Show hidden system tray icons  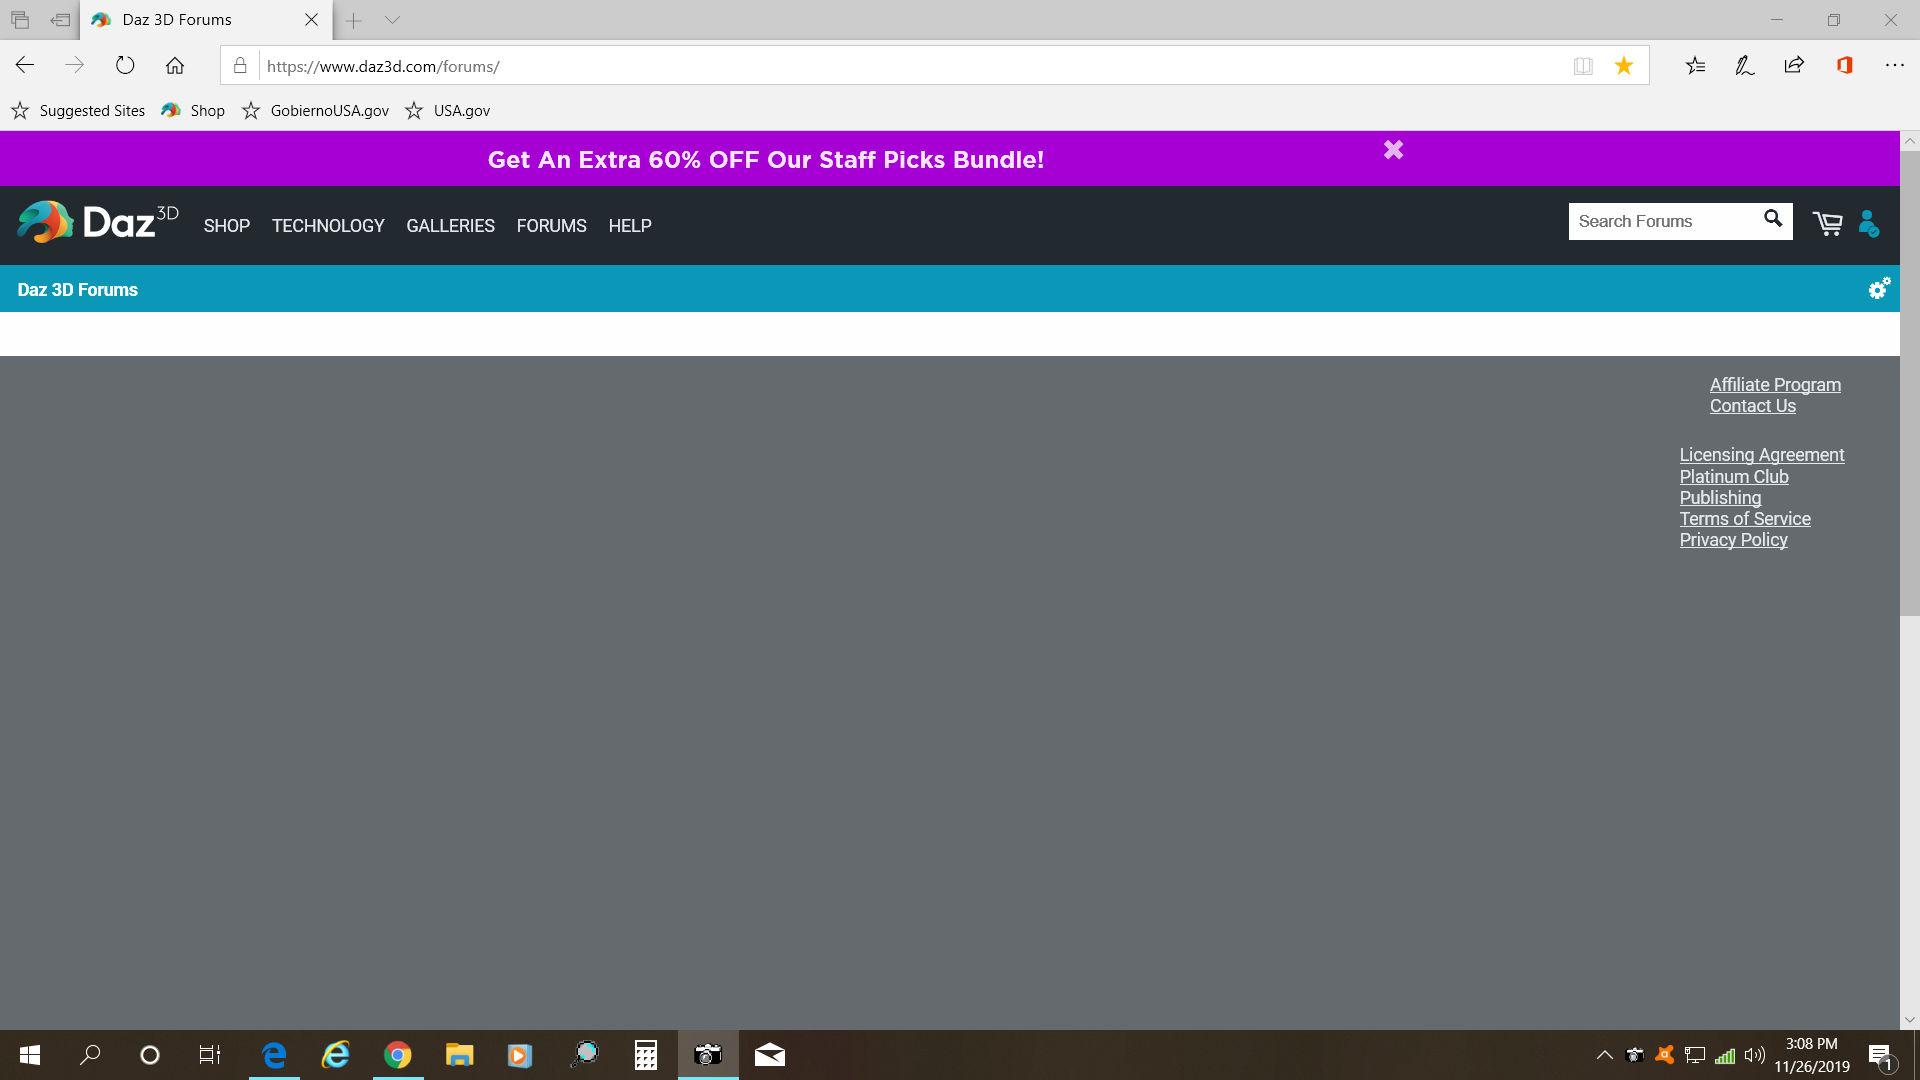click(1604, 1055)
